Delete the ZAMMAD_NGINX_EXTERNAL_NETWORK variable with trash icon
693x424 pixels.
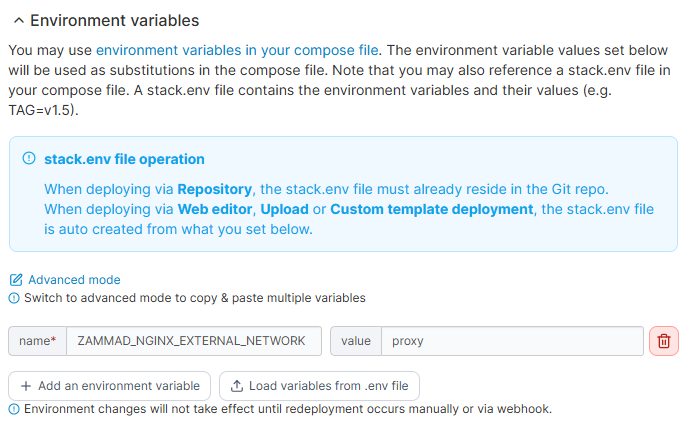pos(664,341)
